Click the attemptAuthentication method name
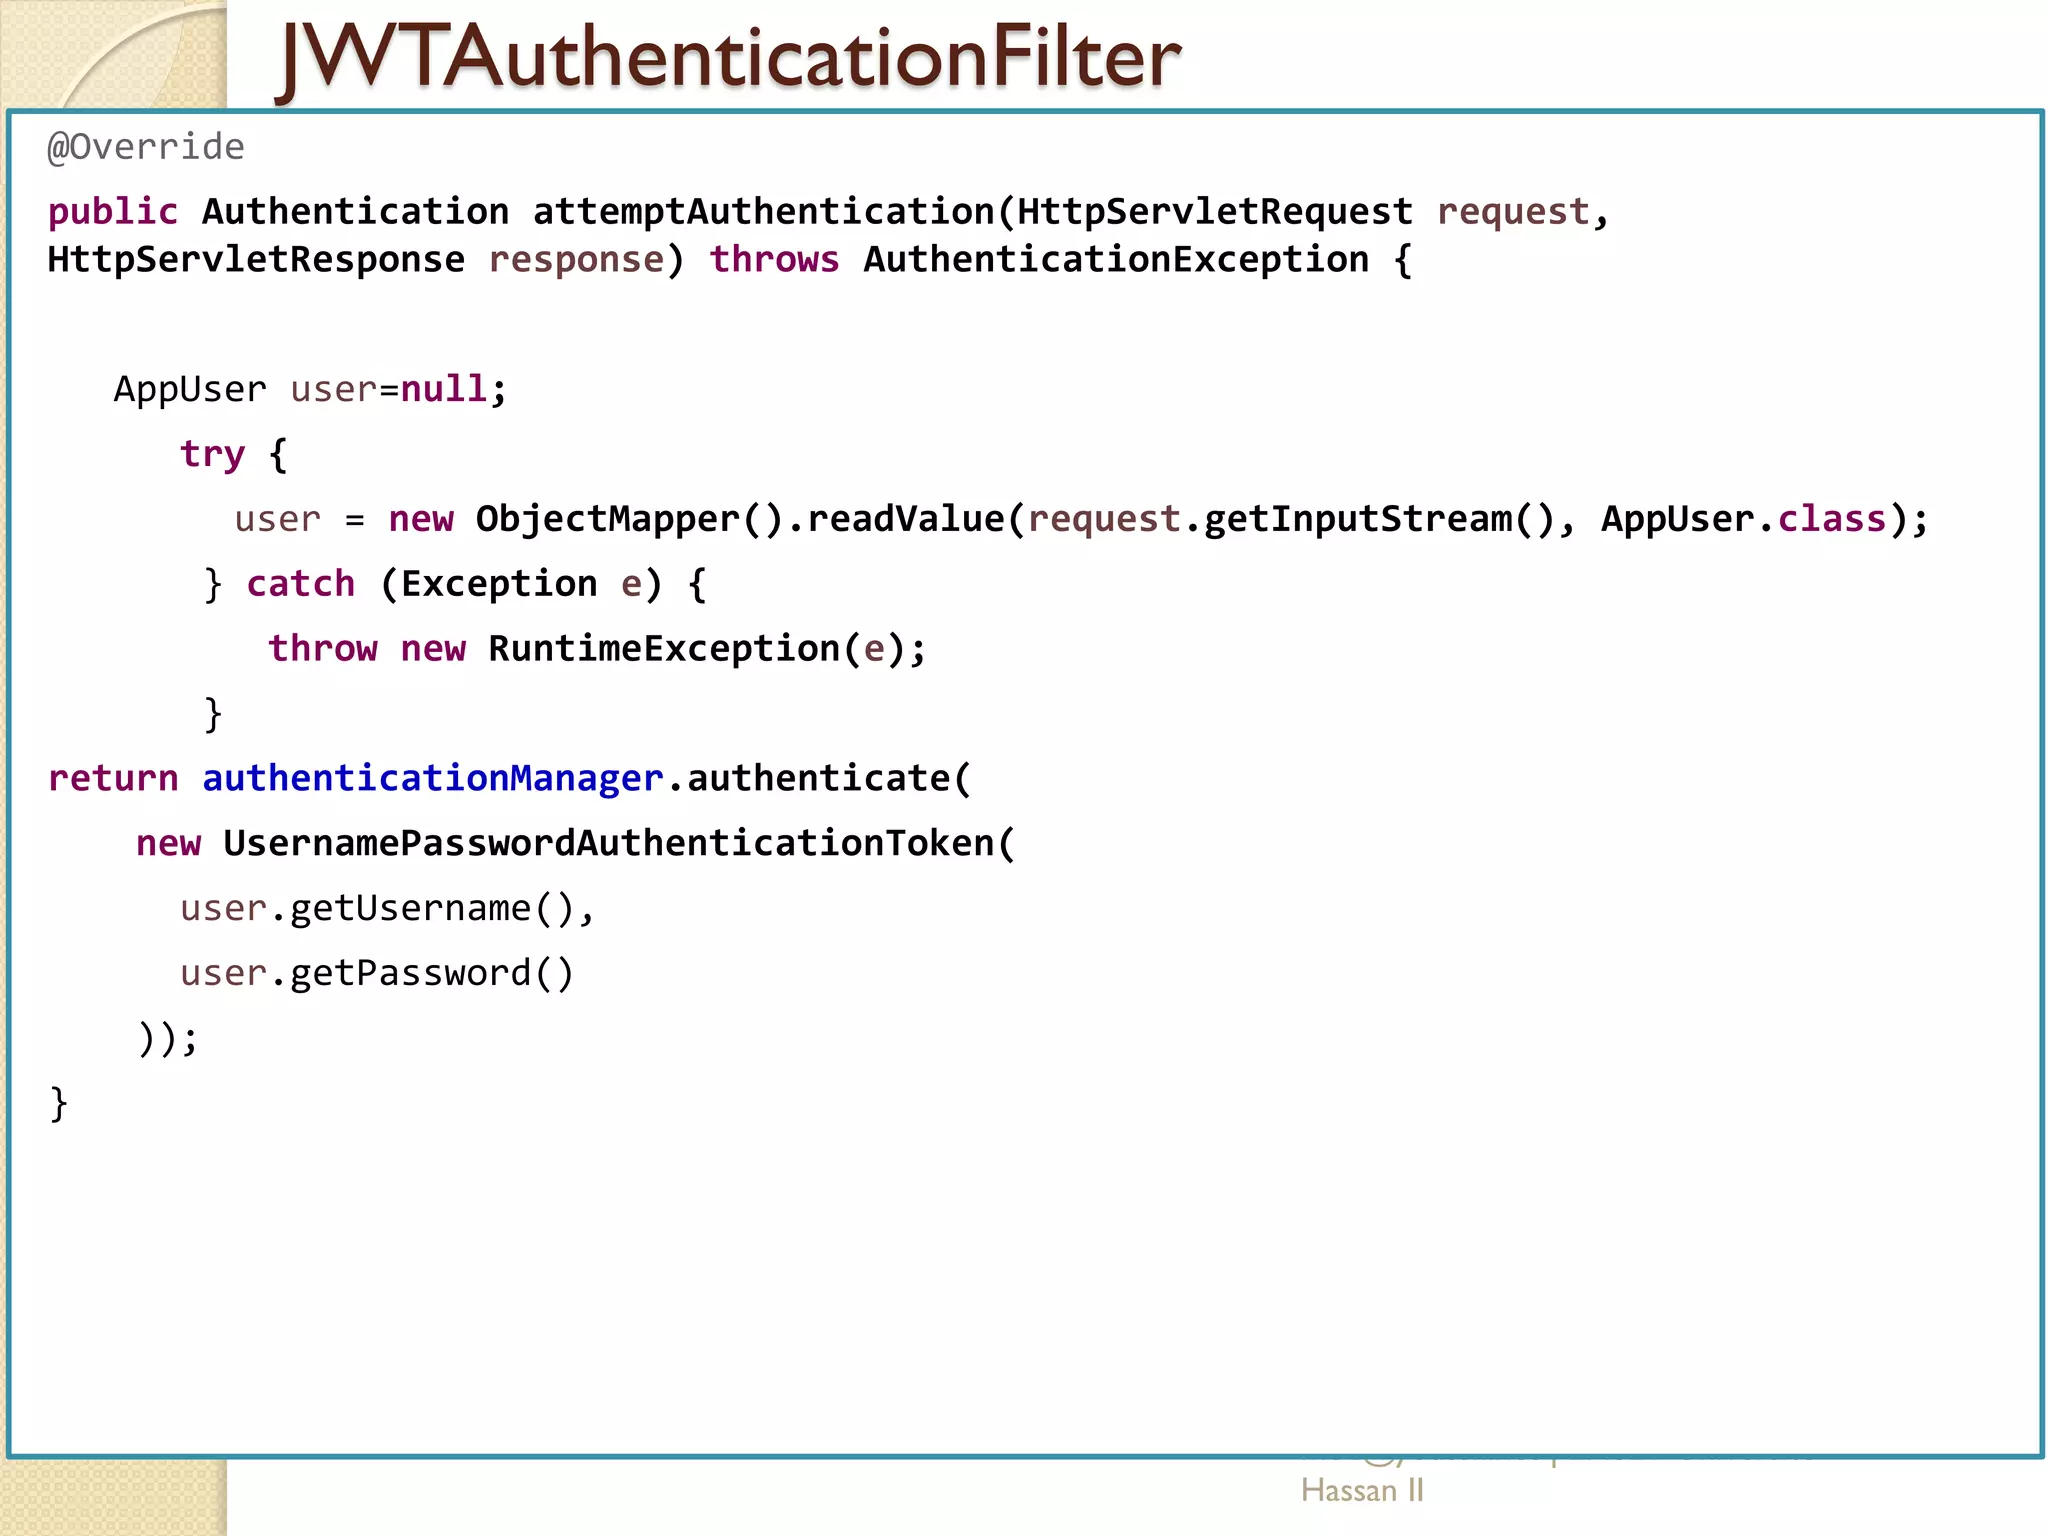 click(x=763, y=211)
